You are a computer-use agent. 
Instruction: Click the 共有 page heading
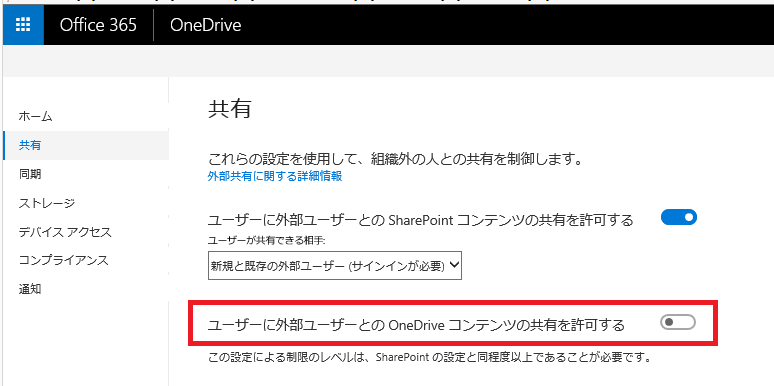(230, 109)
